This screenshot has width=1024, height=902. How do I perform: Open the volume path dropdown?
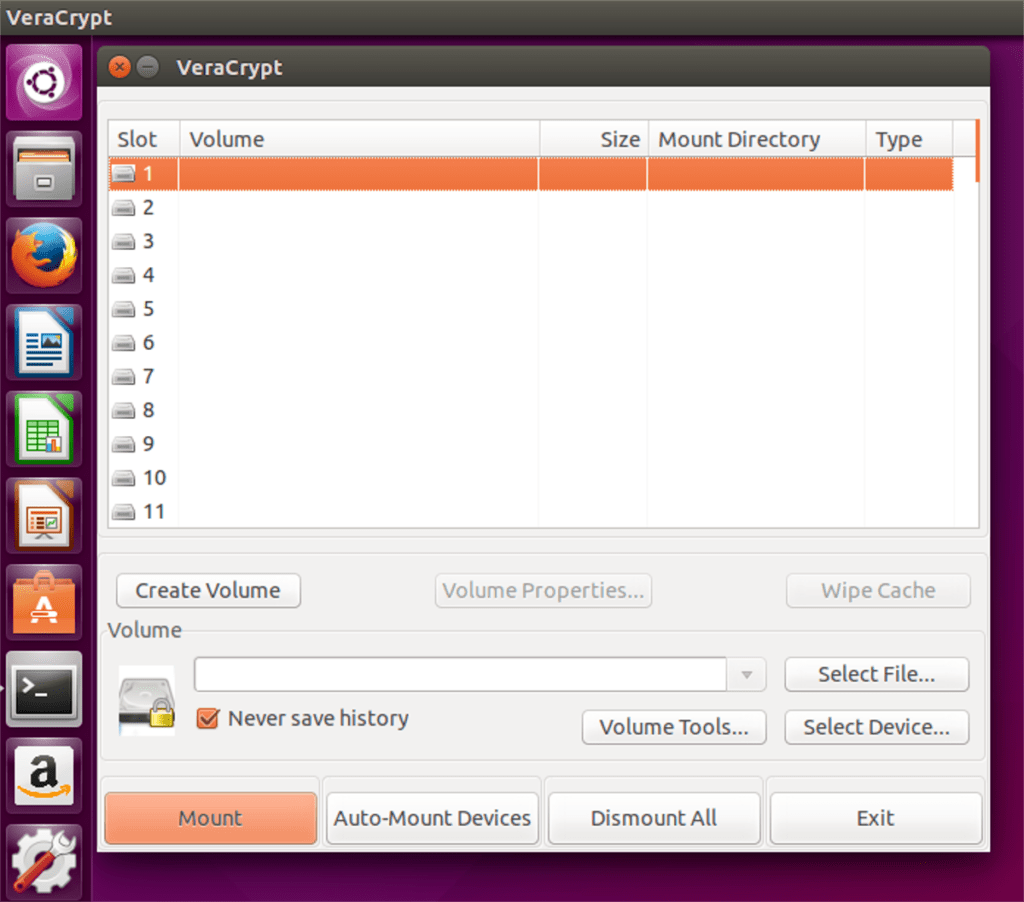pyautogui.click(x=745, y=674)
